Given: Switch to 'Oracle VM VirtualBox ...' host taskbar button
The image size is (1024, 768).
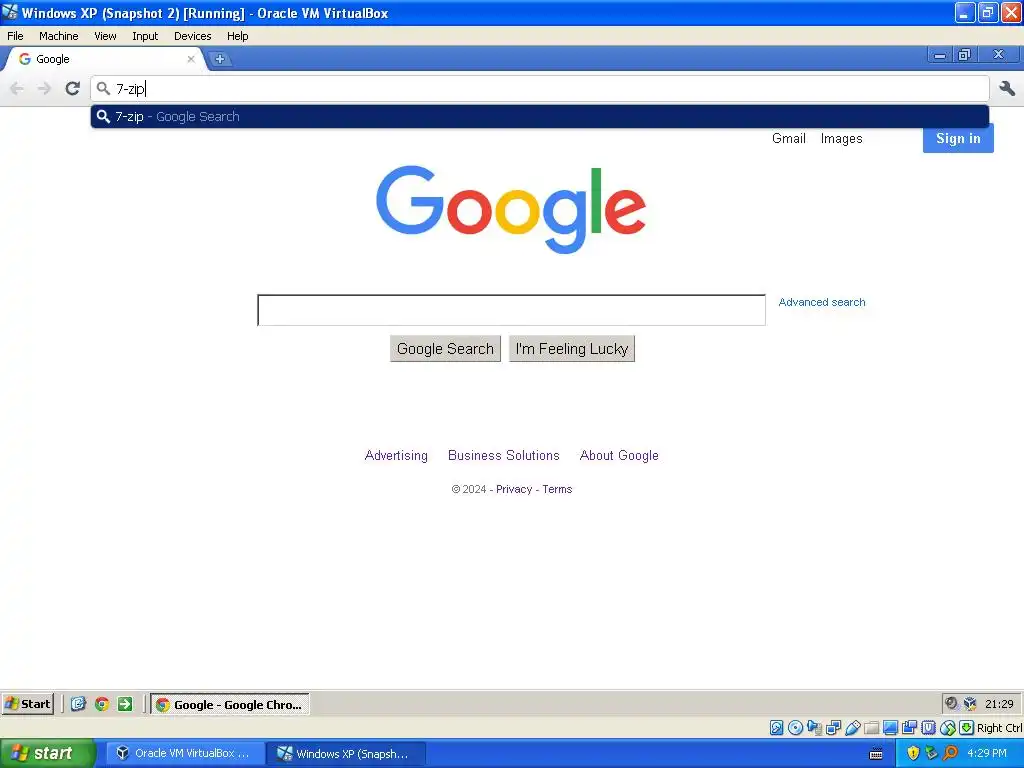Looking at the screenshot, I should point(185,754).
